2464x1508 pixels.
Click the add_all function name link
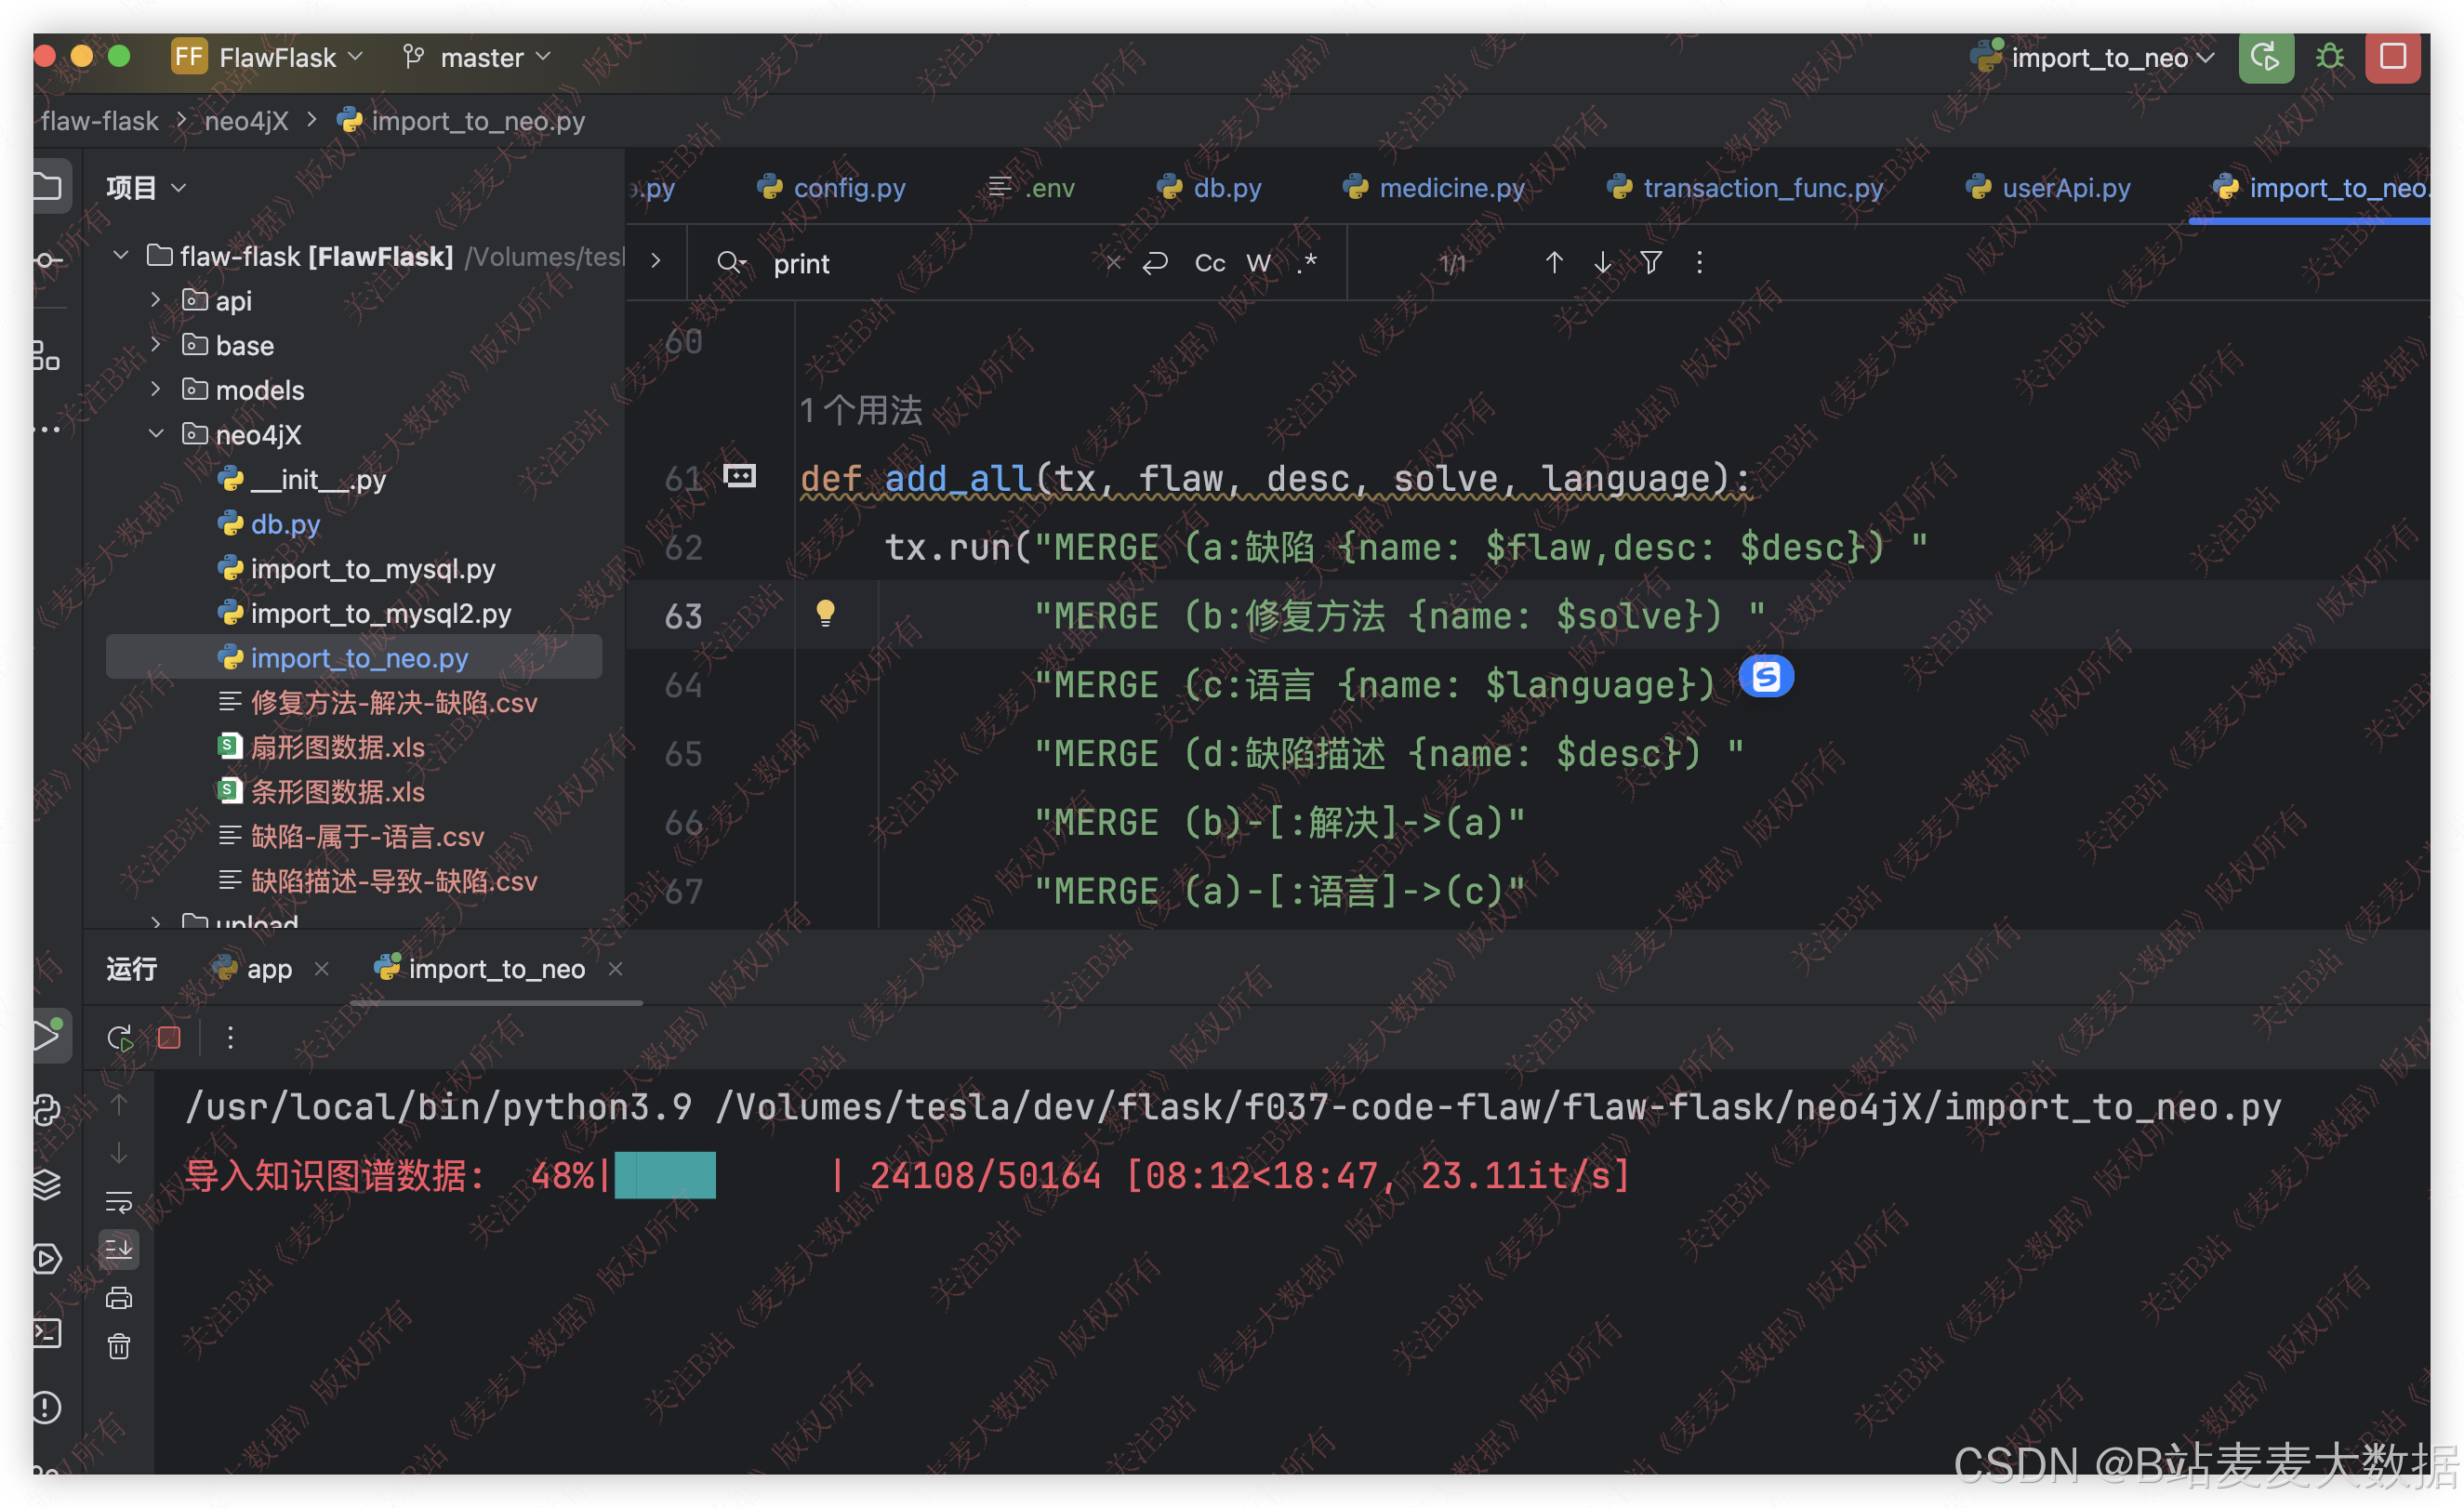click(x=957, y=478)
